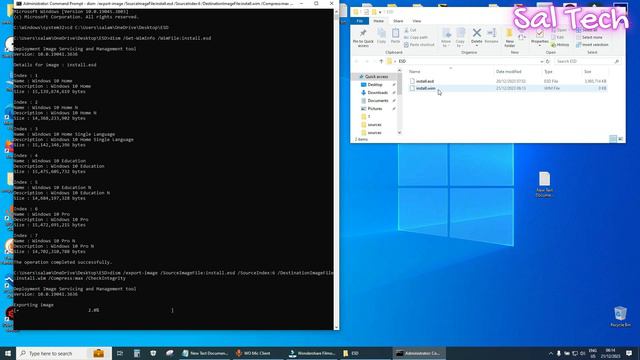Switch to WO Mic Client taskbar button
Viewport: 640px width, 360px height.
pyautogui.click(x=258, y=353)
